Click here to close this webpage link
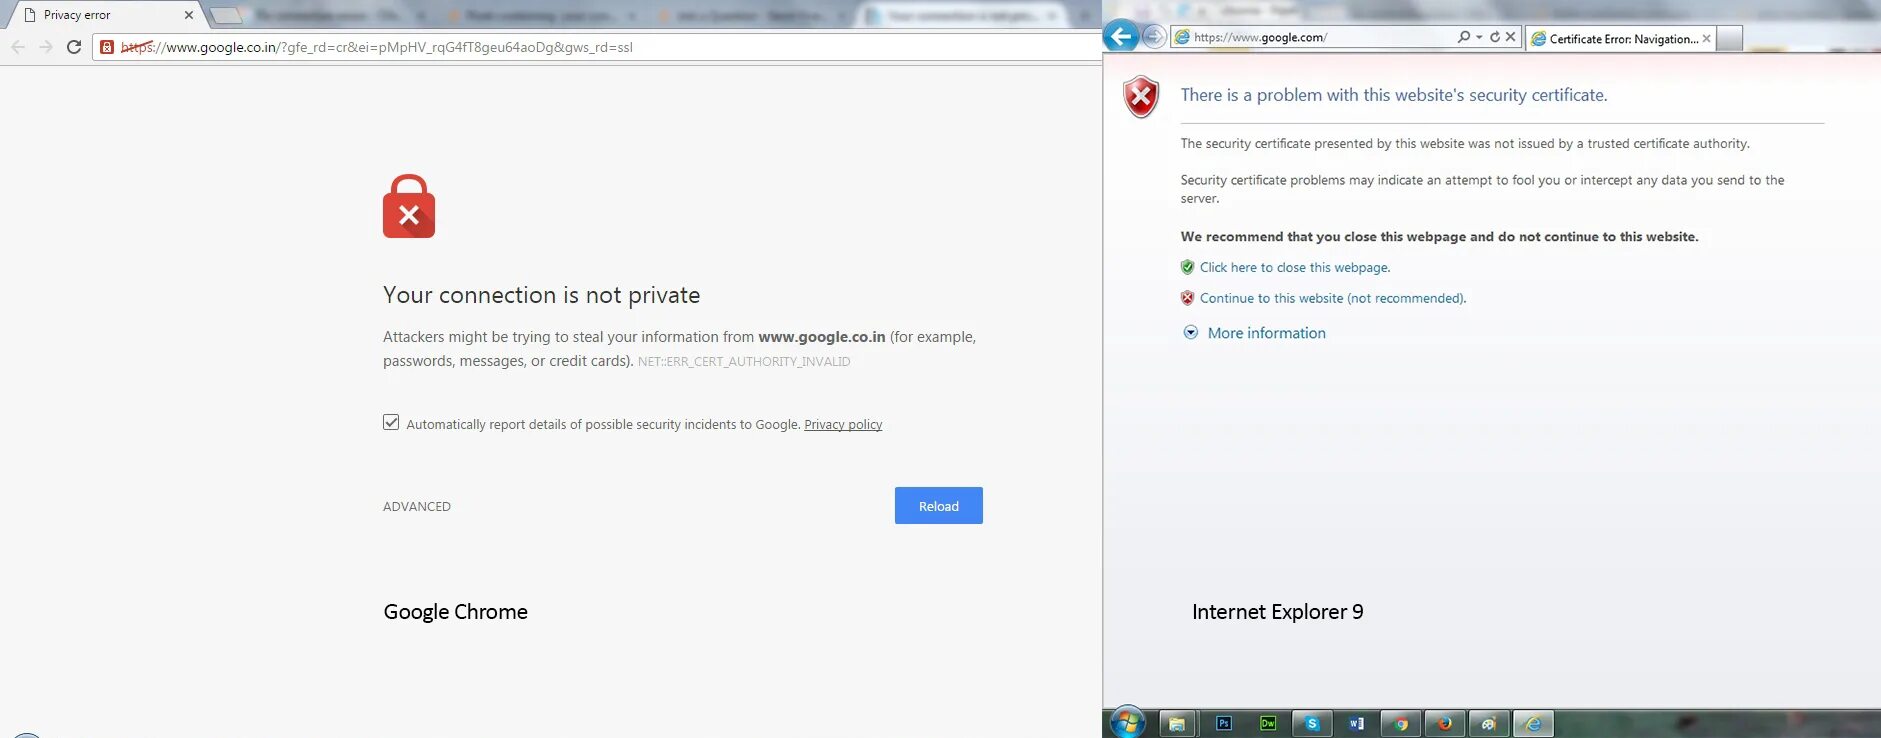This screenshot has width=1881, height=738. 1295,267
